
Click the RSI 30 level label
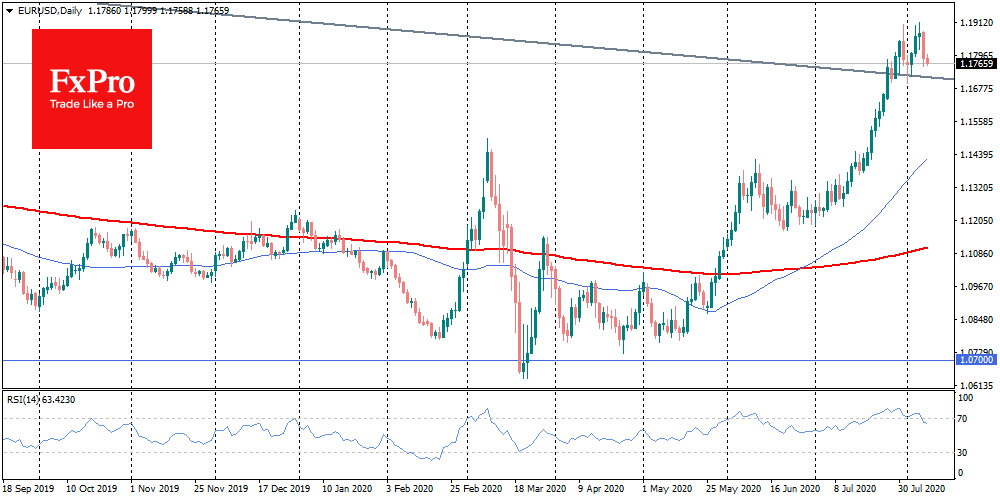pyautogui.click(x=964, y=452)
